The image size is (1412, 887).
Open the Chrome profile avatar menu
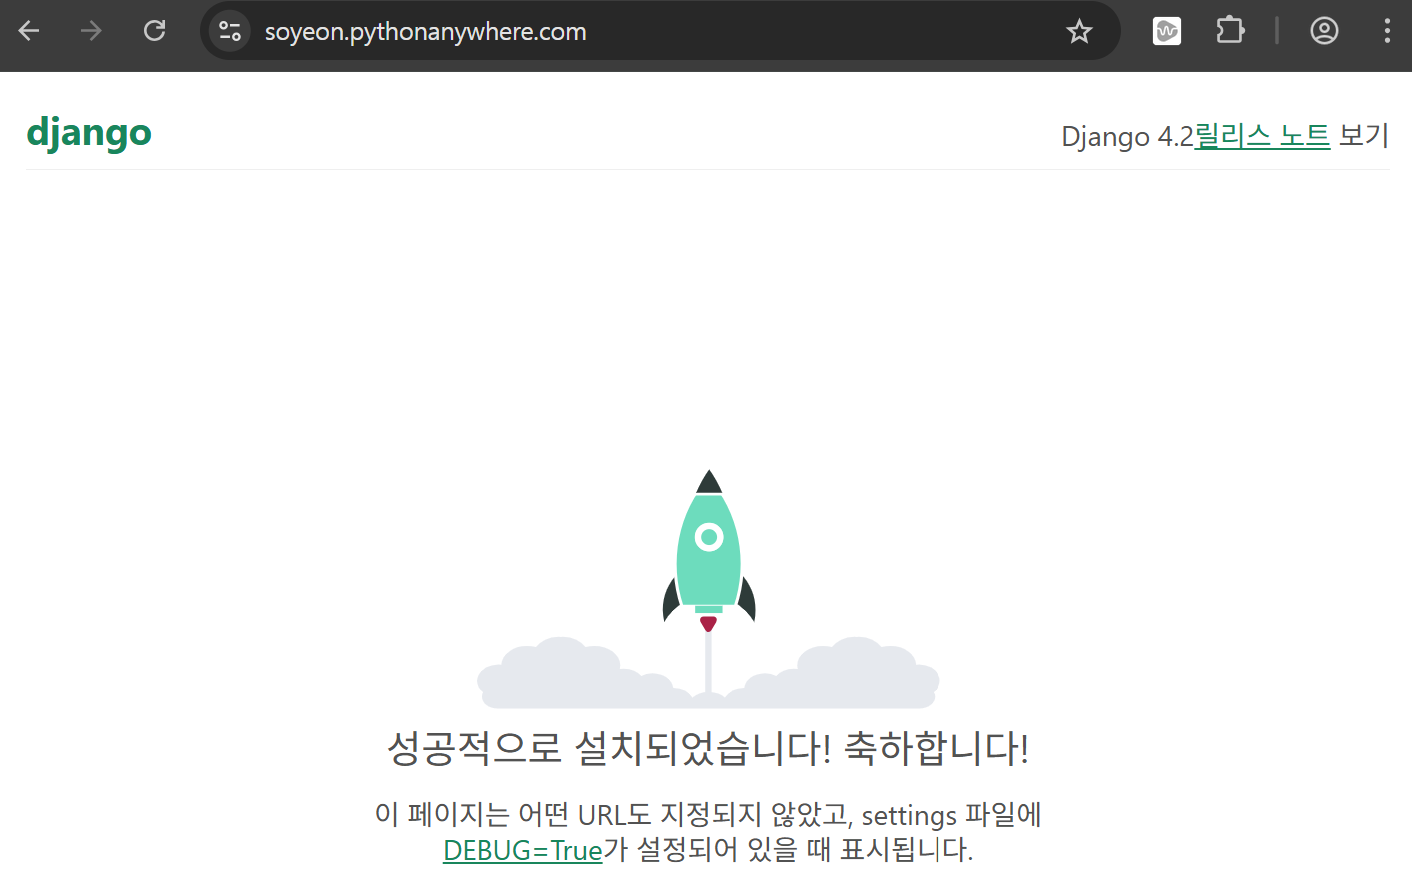tap(1324, 31)
